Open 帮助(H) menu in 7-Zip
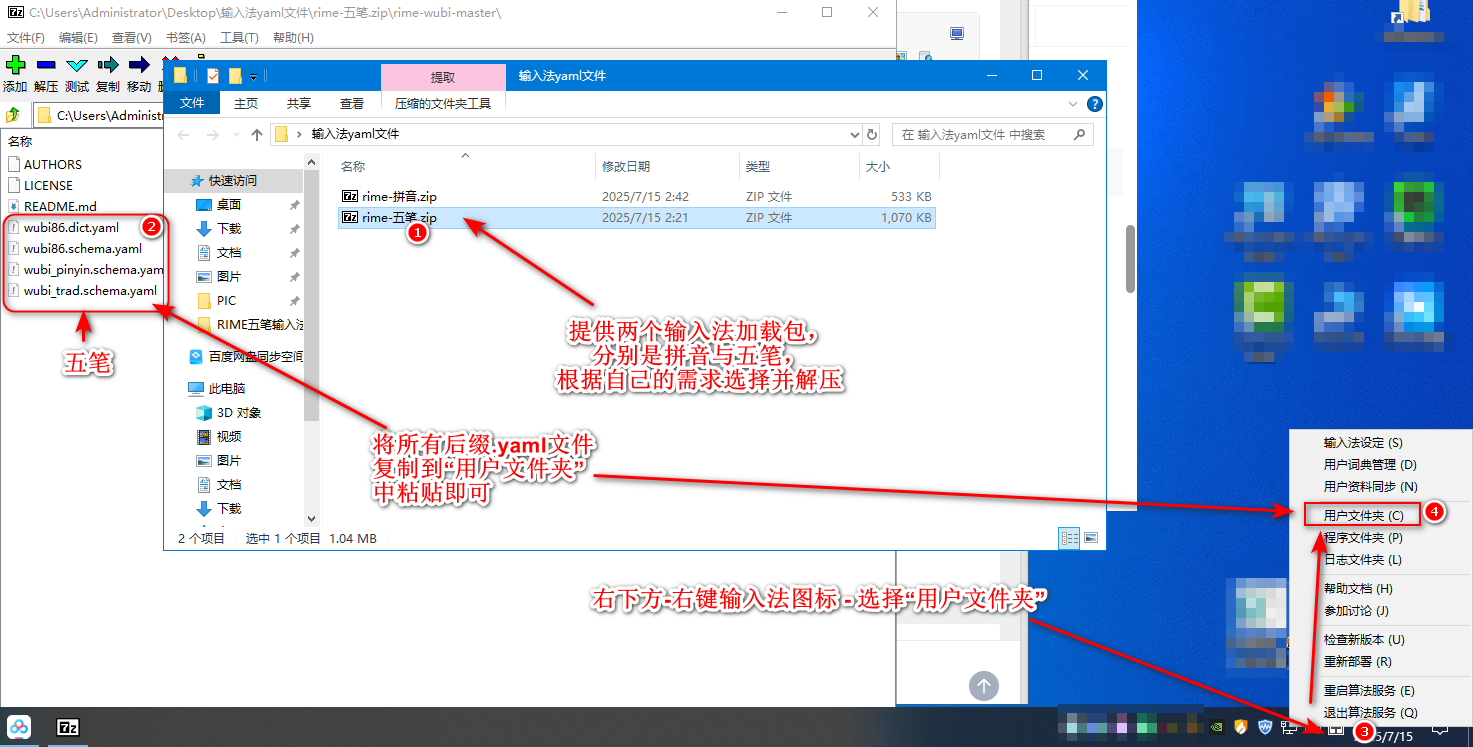1473x747 pixels. tap(293, 38)
